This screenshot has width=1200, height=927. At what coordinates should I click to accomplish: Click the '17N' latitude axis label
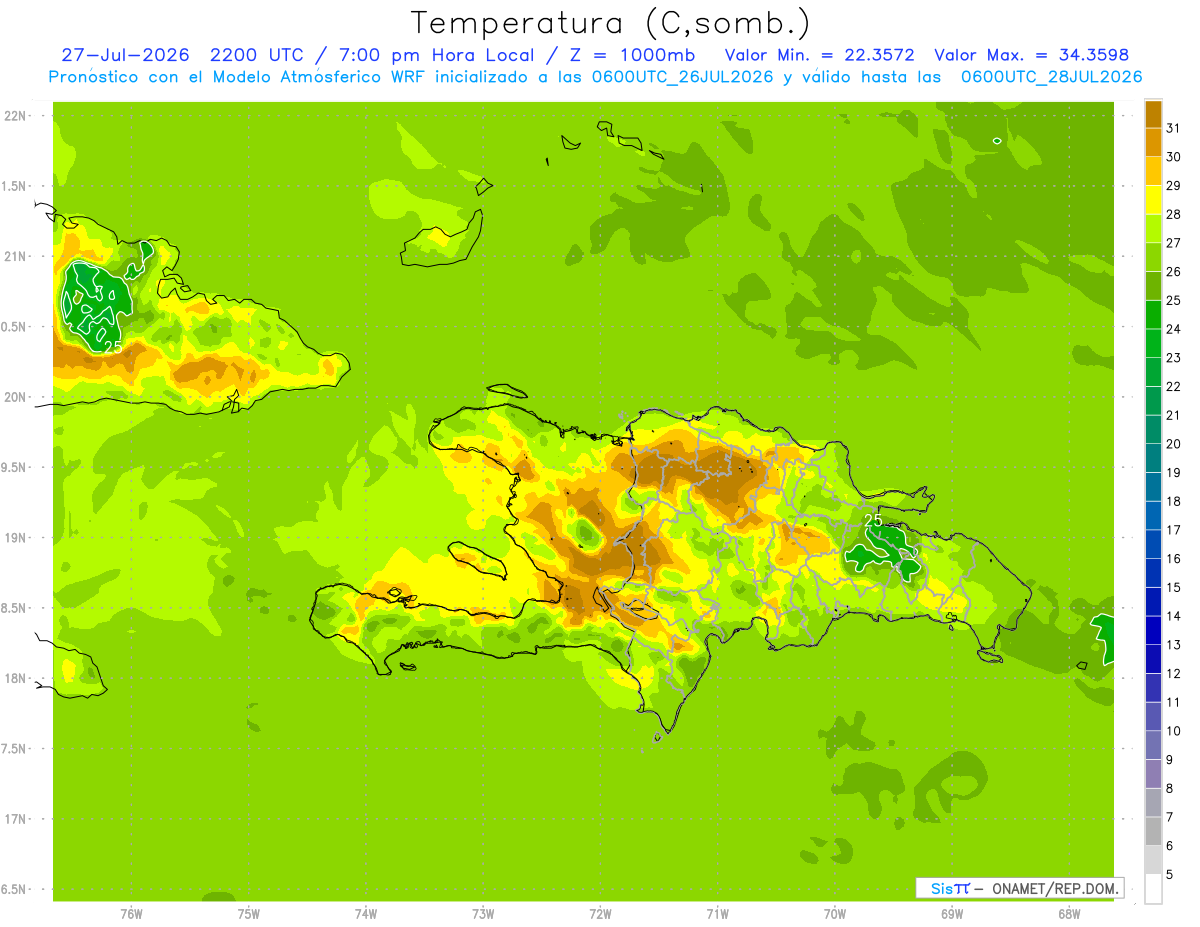[x=16, y=819]
